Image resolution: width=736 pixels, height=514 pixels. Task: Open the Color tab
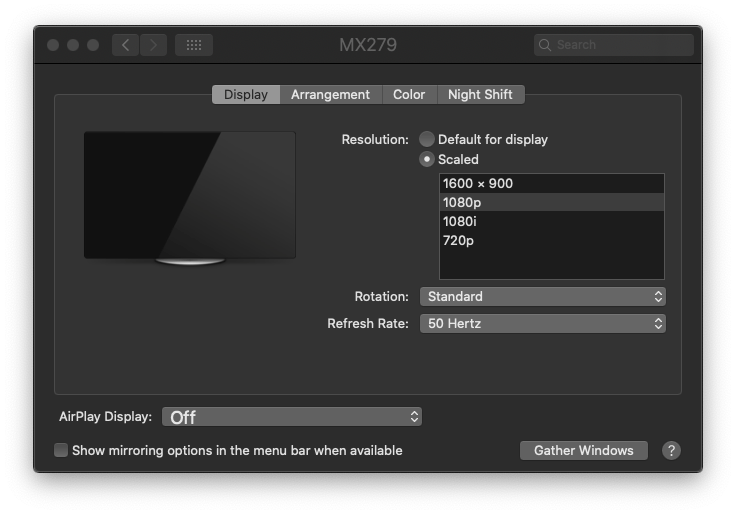[409, 95]
